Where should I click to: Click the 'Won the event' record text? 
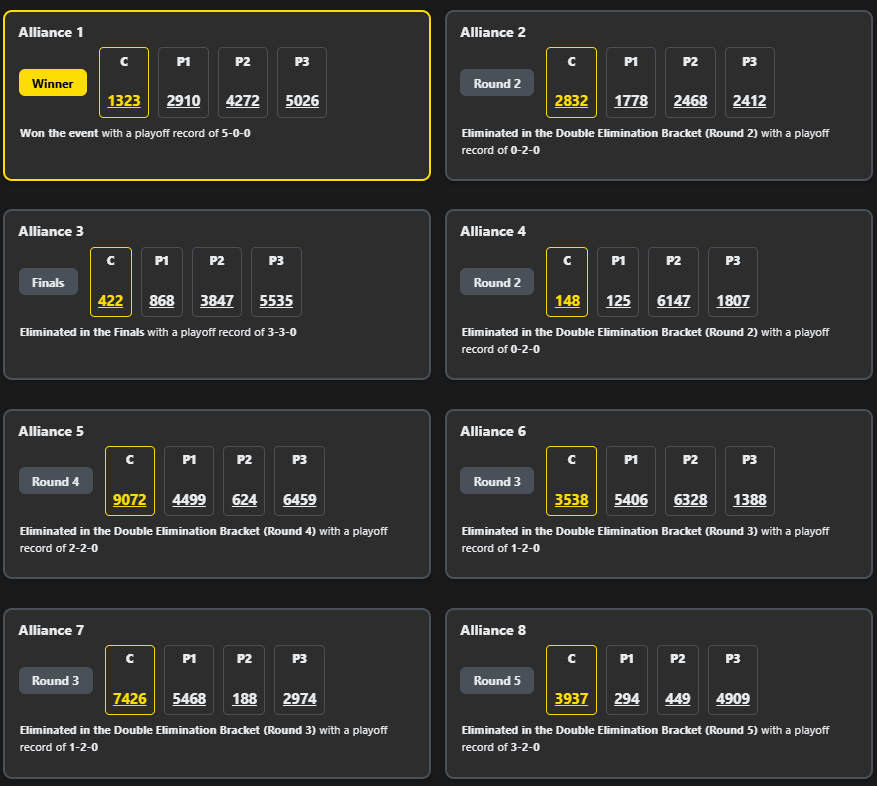click(135, 133)
